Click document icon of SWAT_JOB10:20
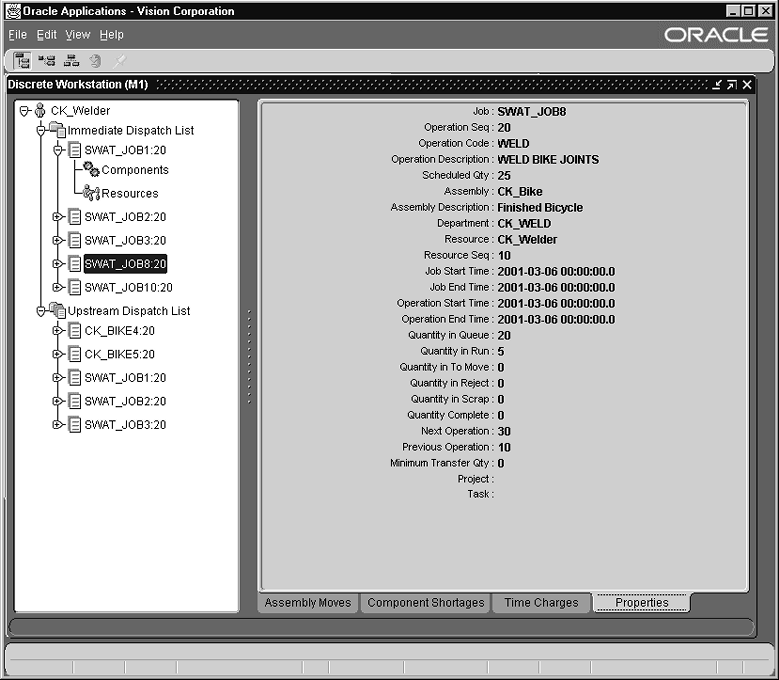 click(75, 287)
